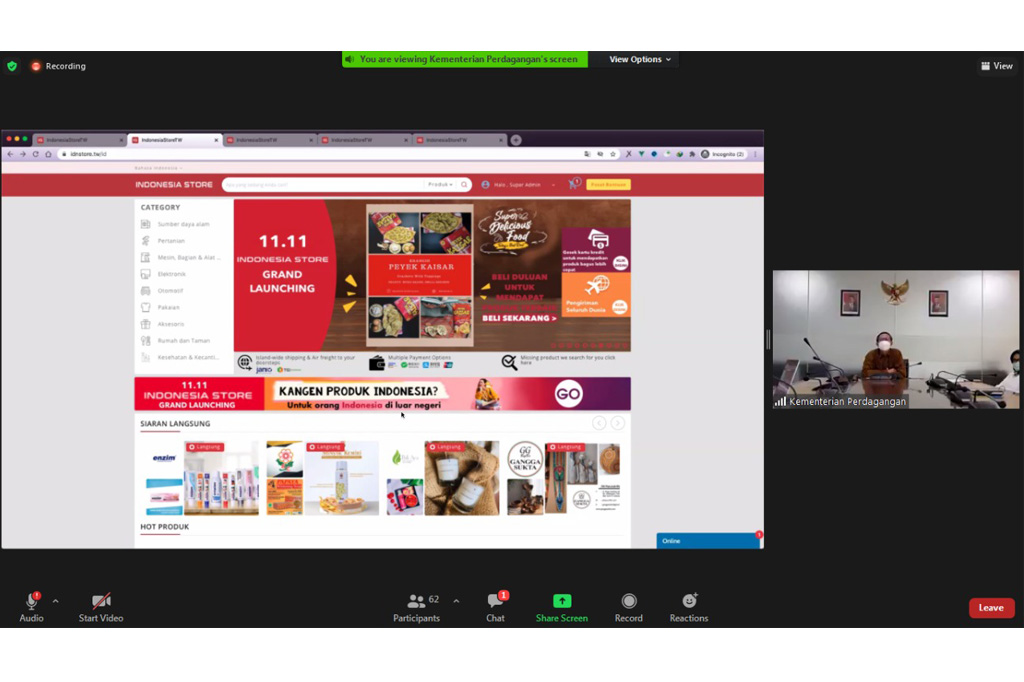Click the Pengiriman Seluruh Dunia tile

point(596,295)
